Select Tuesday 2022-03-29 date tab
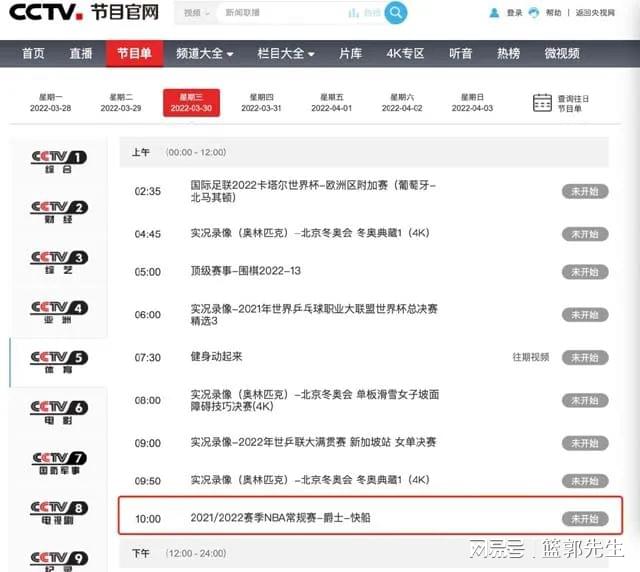 (x=121, y=102)
